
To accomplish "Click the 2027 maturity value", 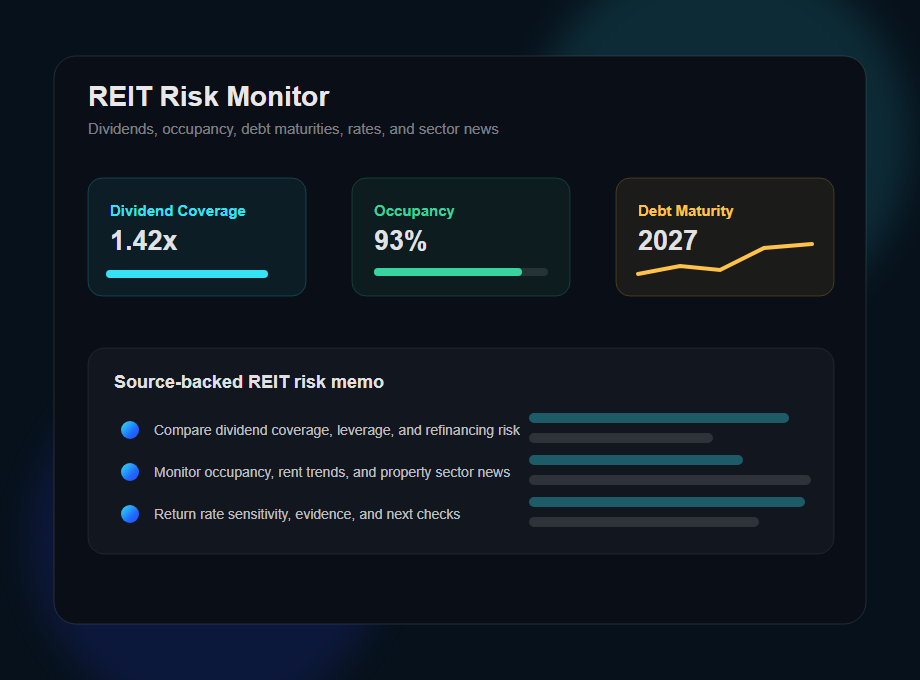I will tap(667, 241).
